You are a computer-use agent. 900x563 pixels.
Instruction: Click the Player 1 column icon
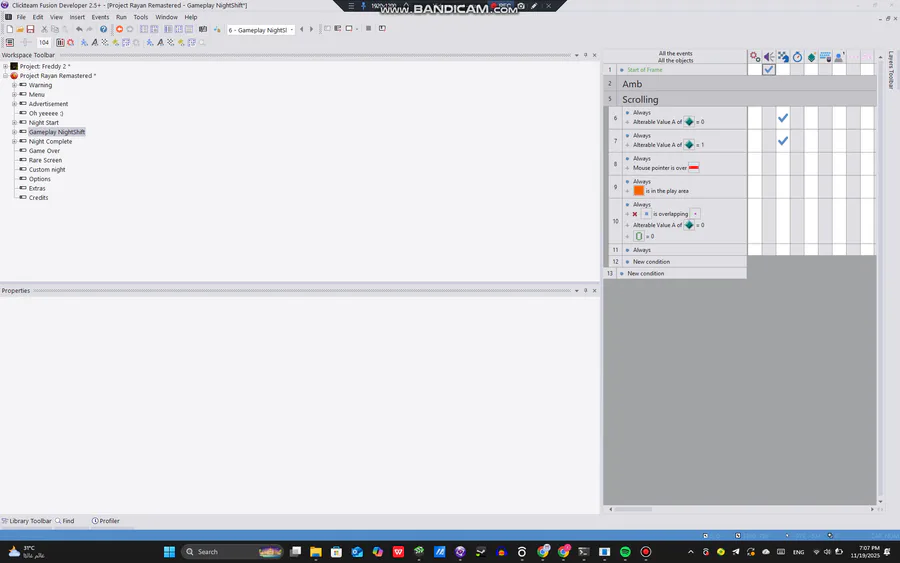coord(839,57)
